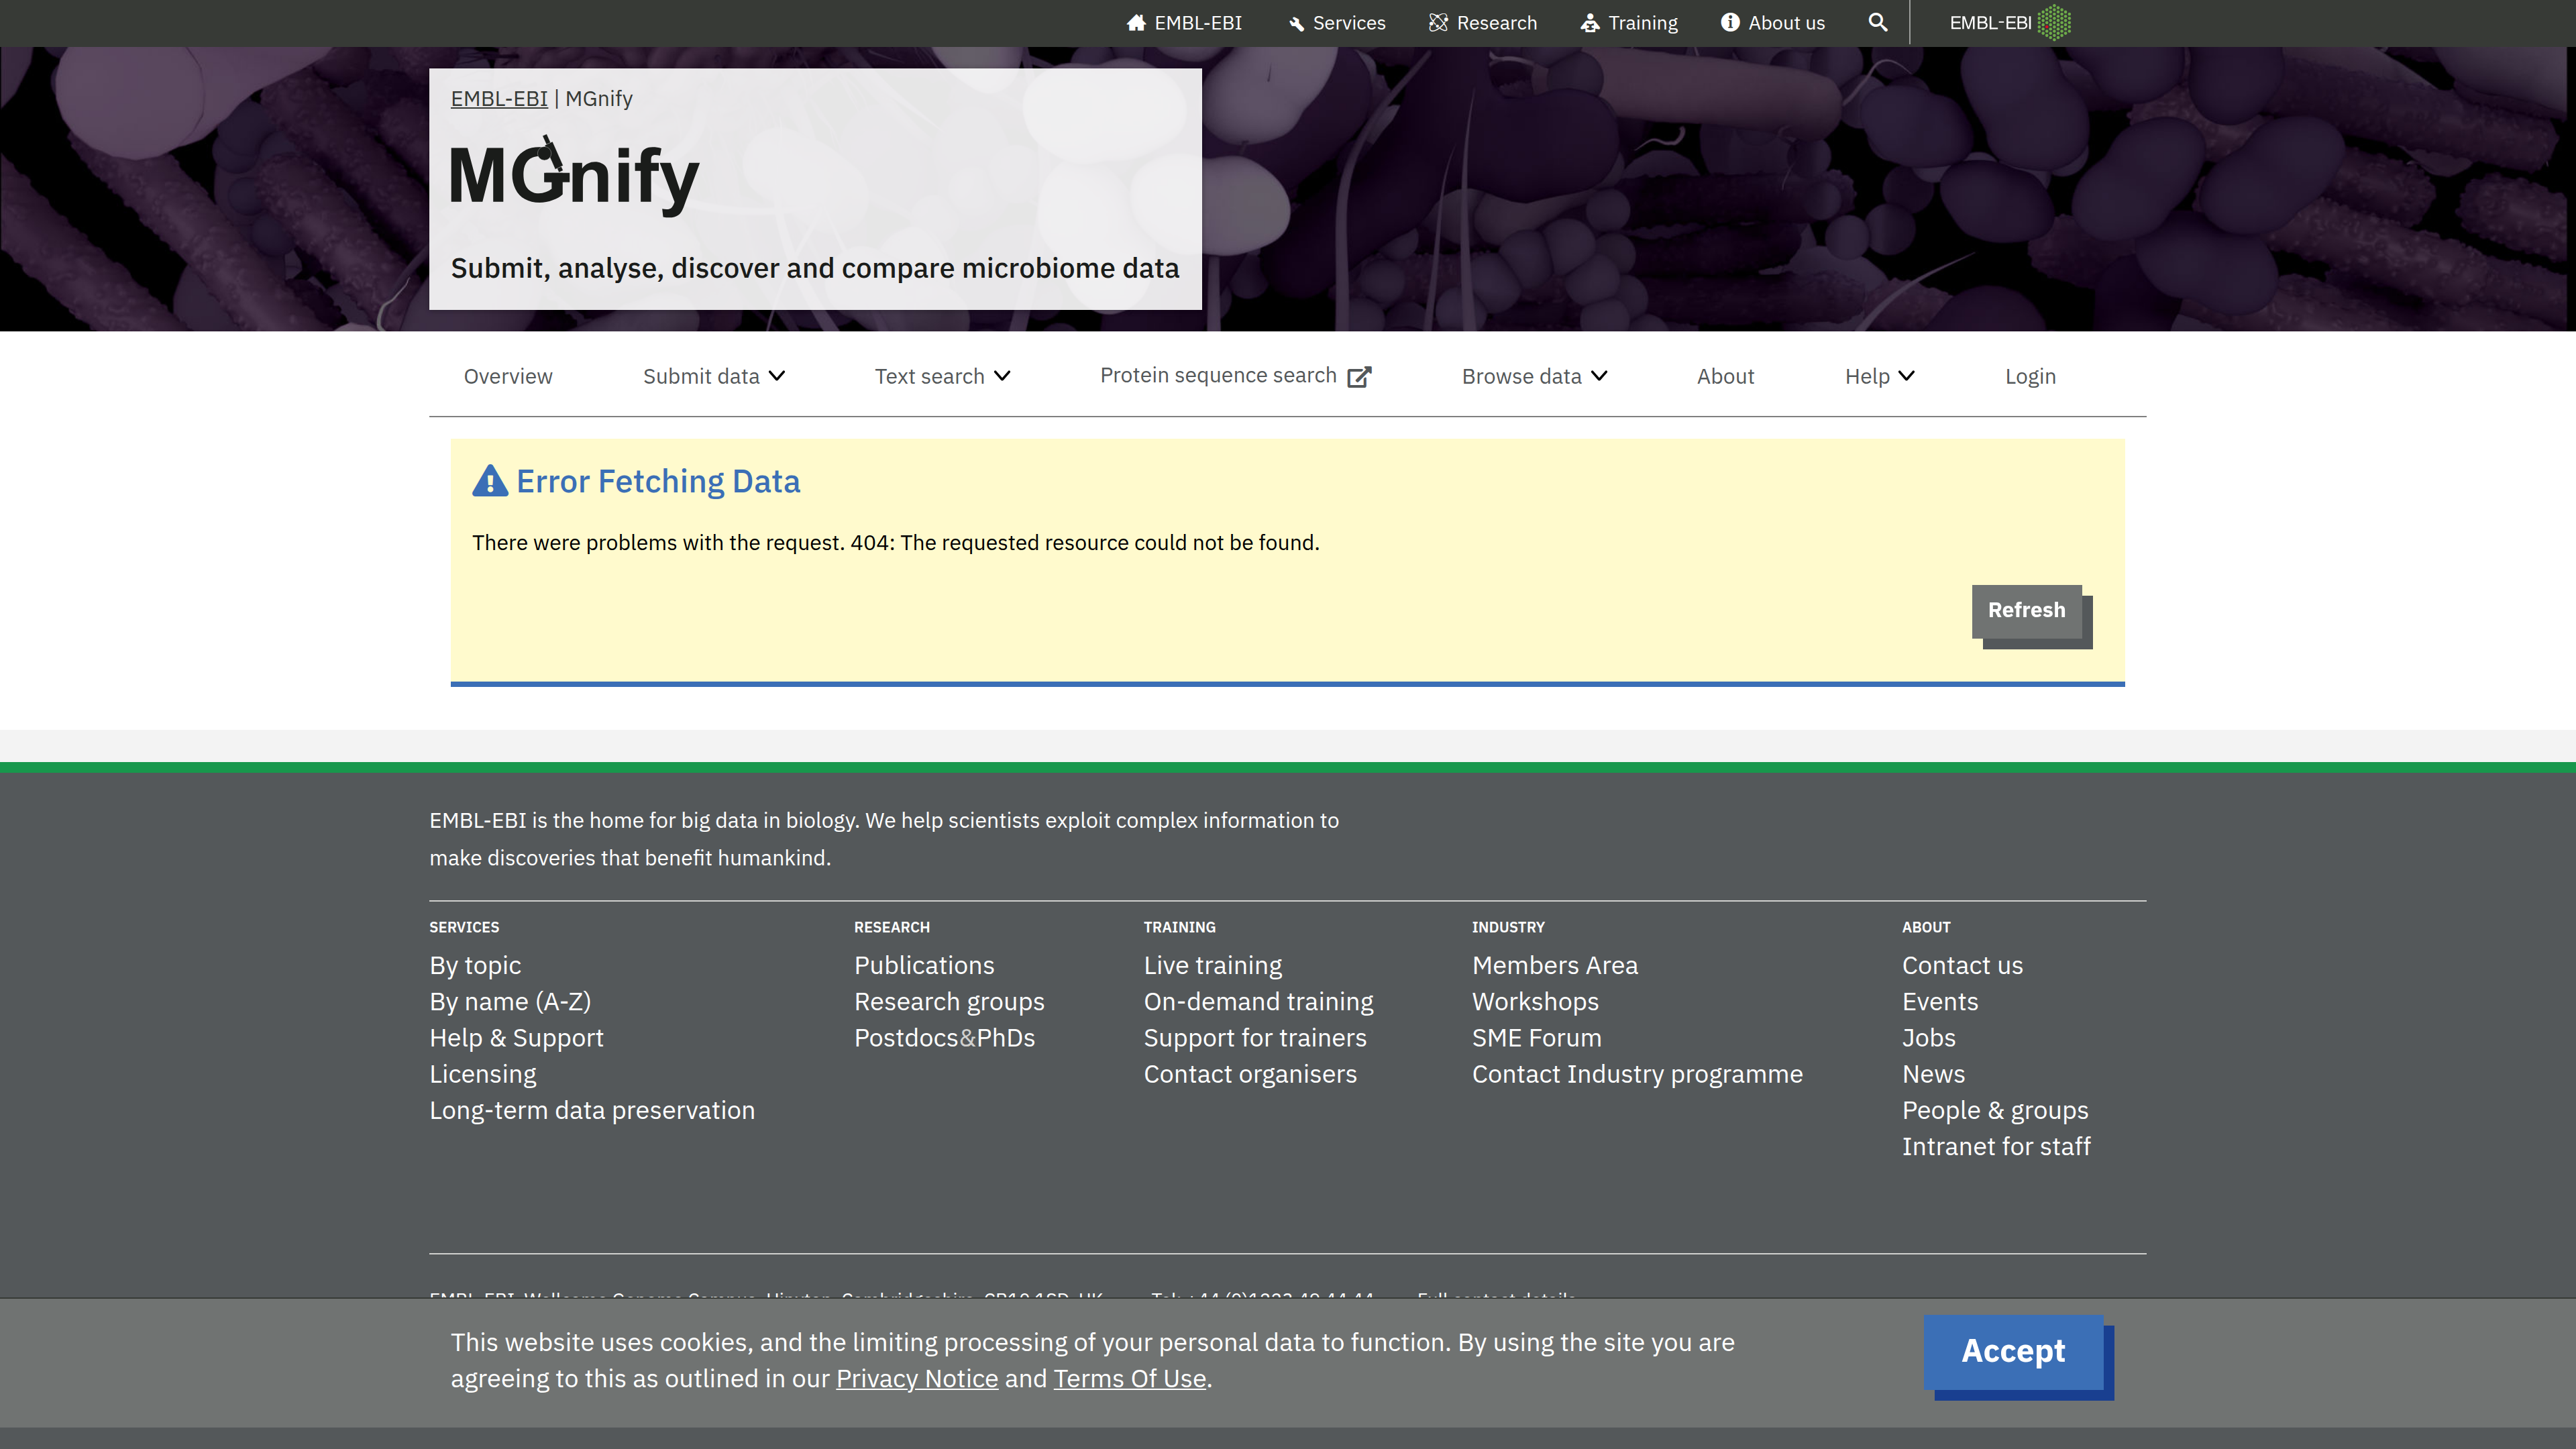The height and width of the screenshot is (1449, 2576).
Task: Open Intranet for staff footer link
Action: [1996, 1146]
